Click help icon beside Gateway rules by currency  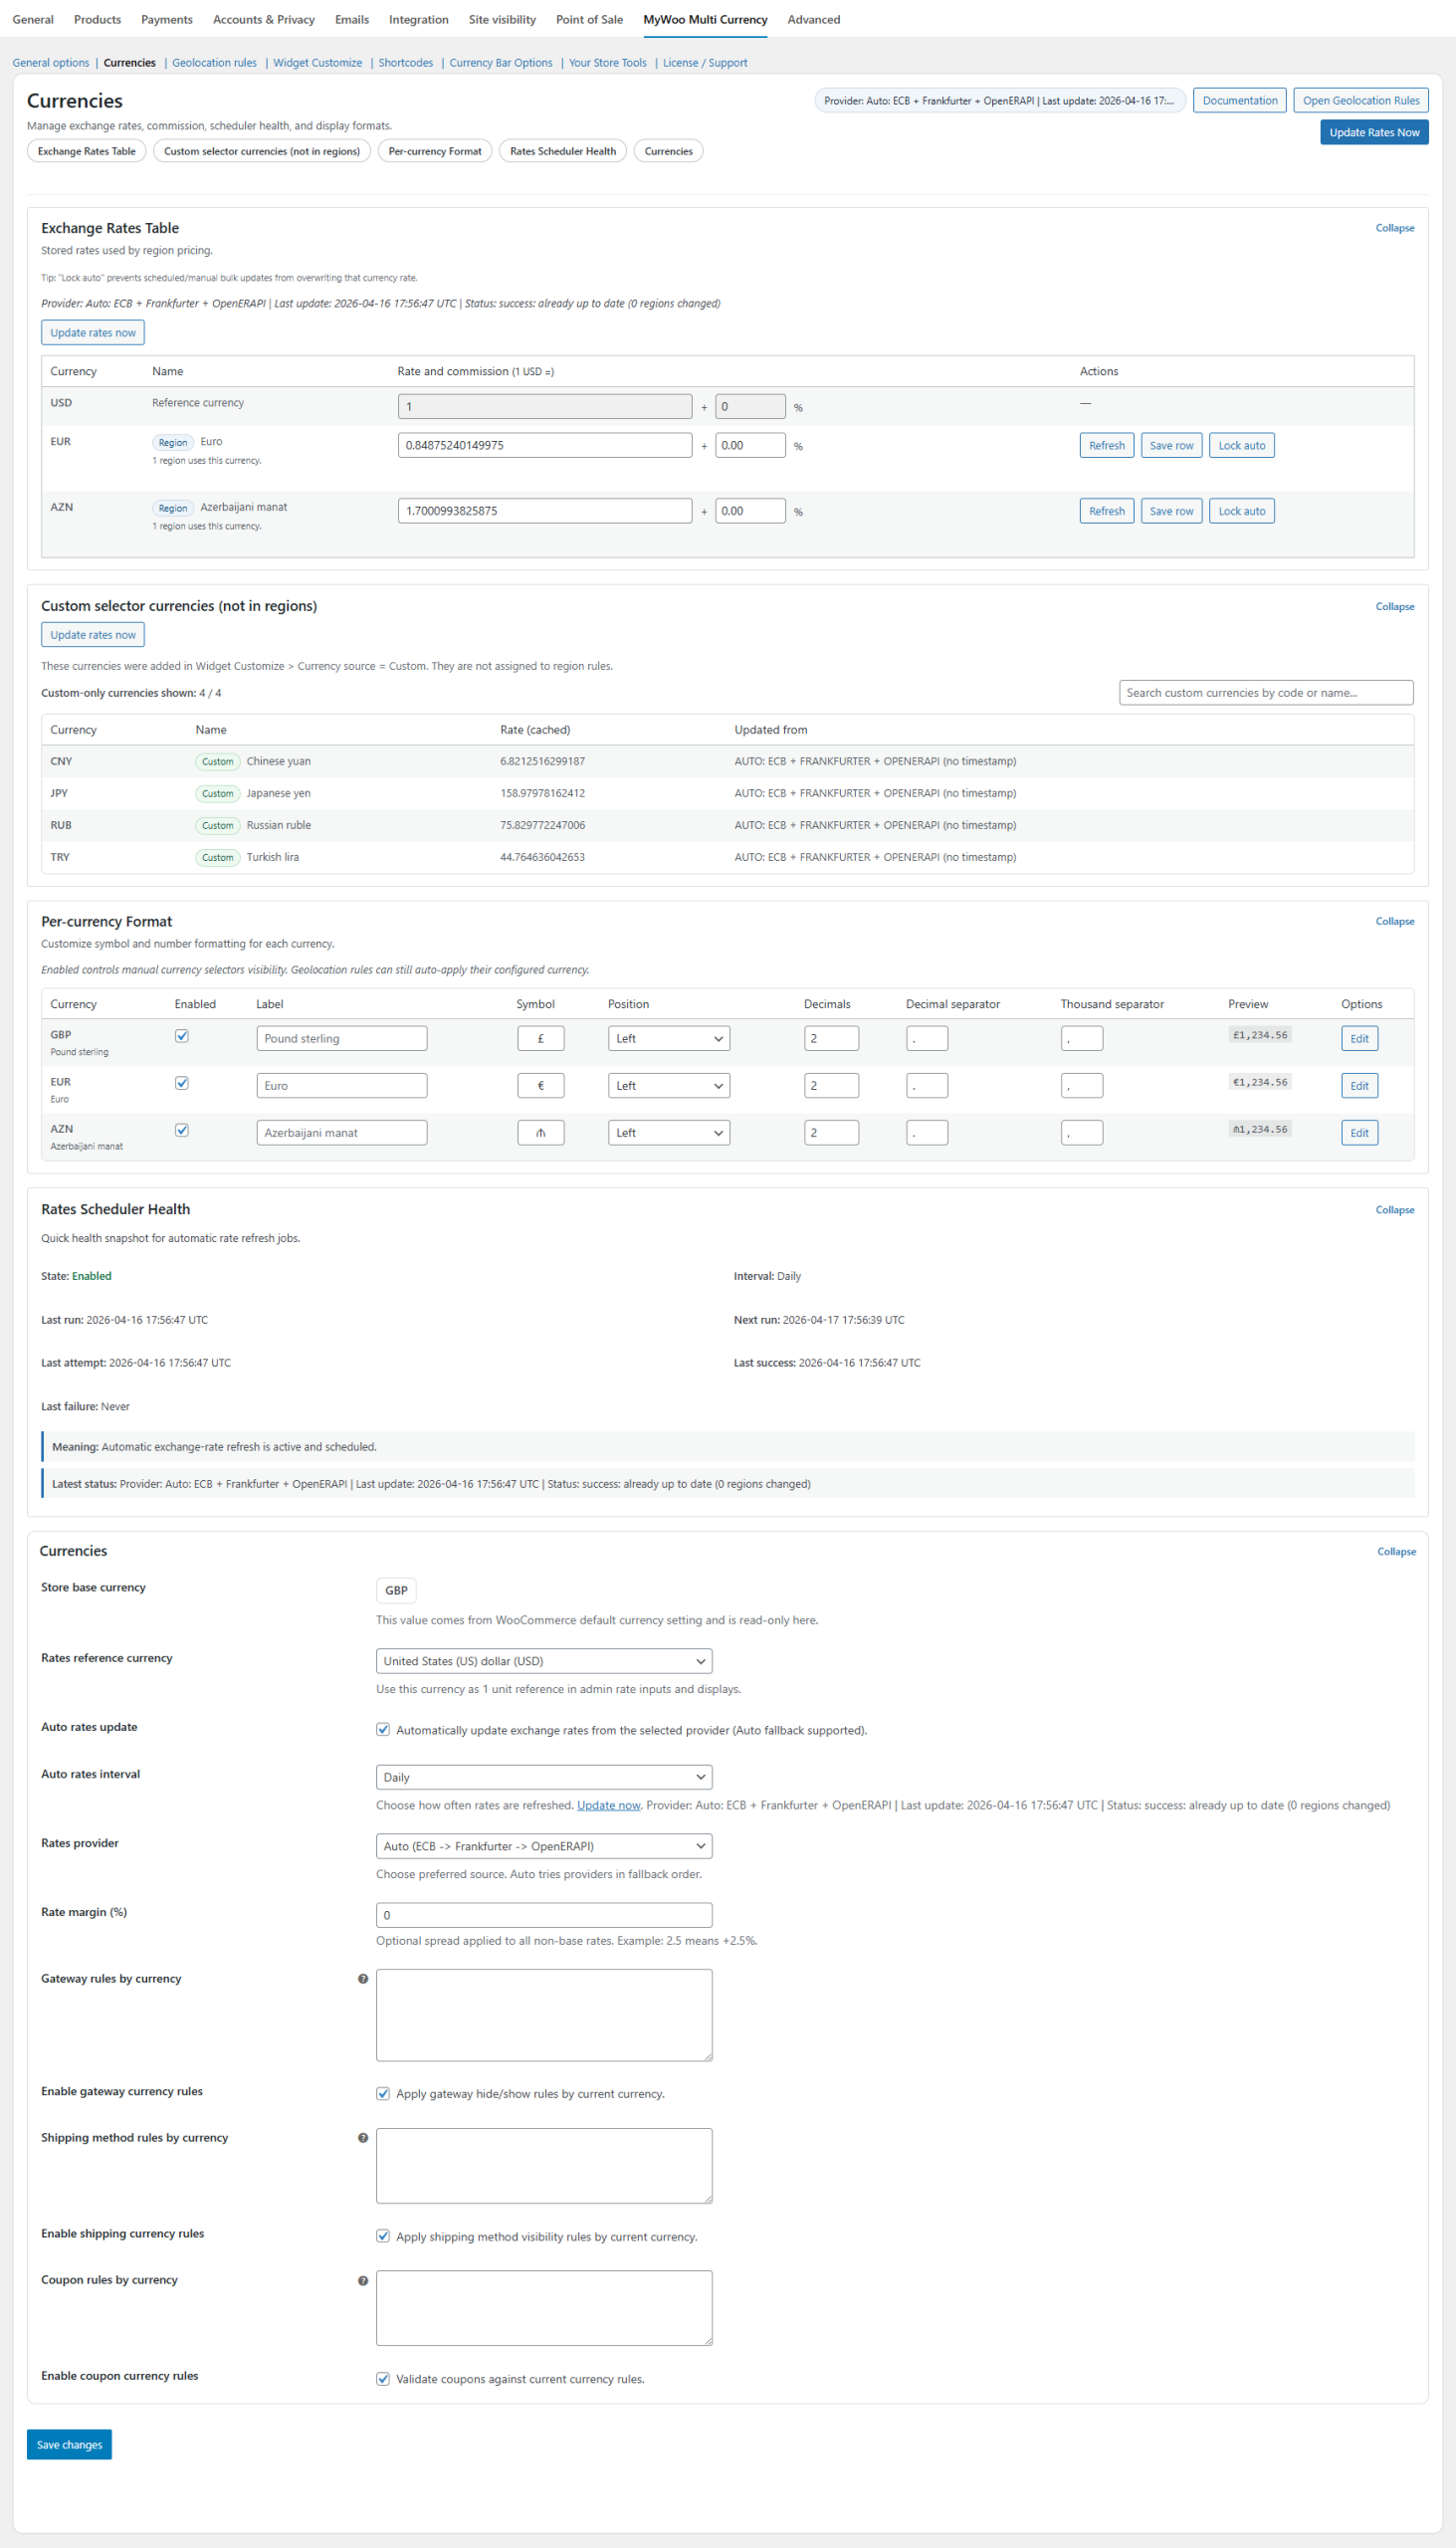(363, 1978)
